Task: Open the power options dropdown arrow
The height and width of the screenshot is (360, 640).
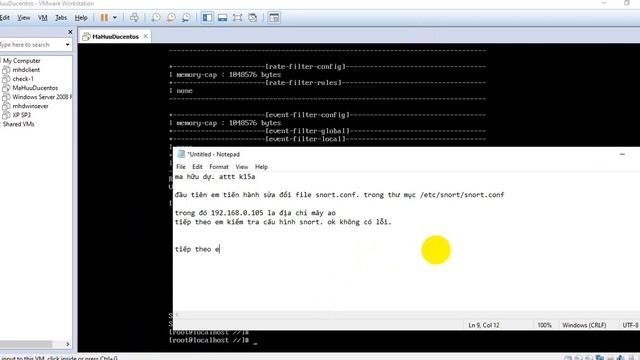Action: click(x=115, y=18)
